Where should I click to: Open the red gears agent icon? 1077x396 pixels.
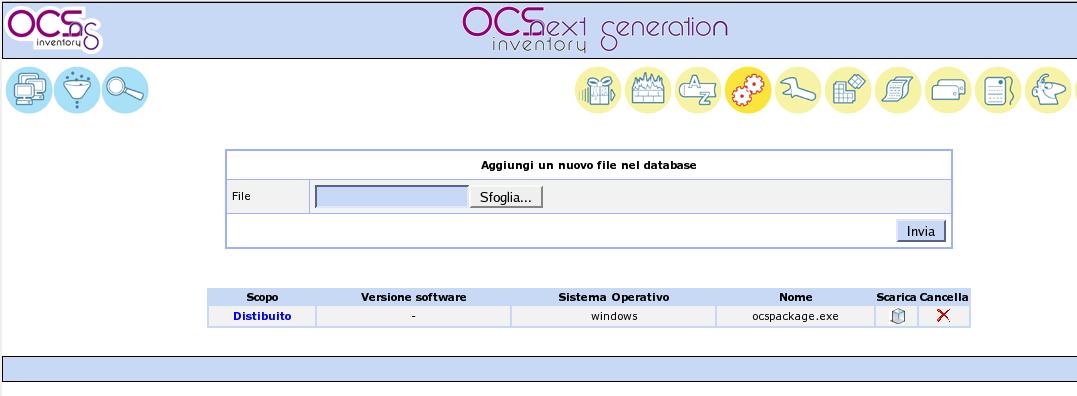748,90
